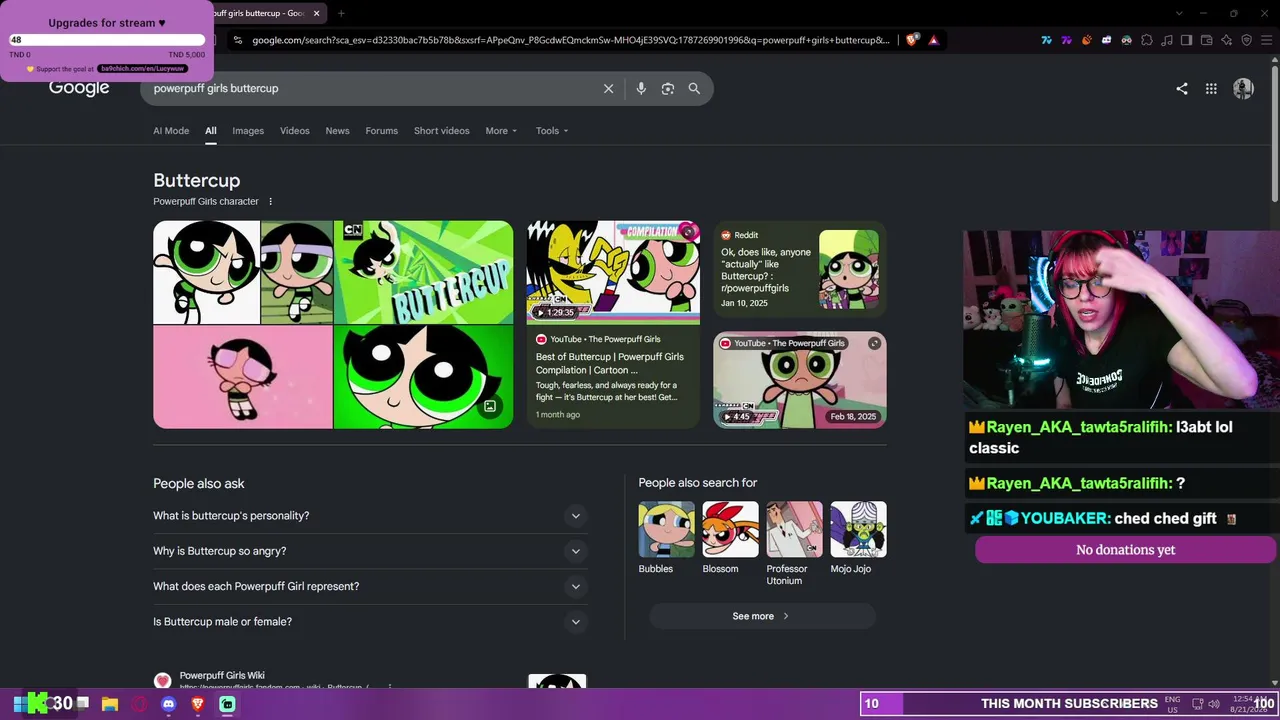Open the Brave Wallet icon
This screenshot has height=720, width=1280.
pos(1207,40)
